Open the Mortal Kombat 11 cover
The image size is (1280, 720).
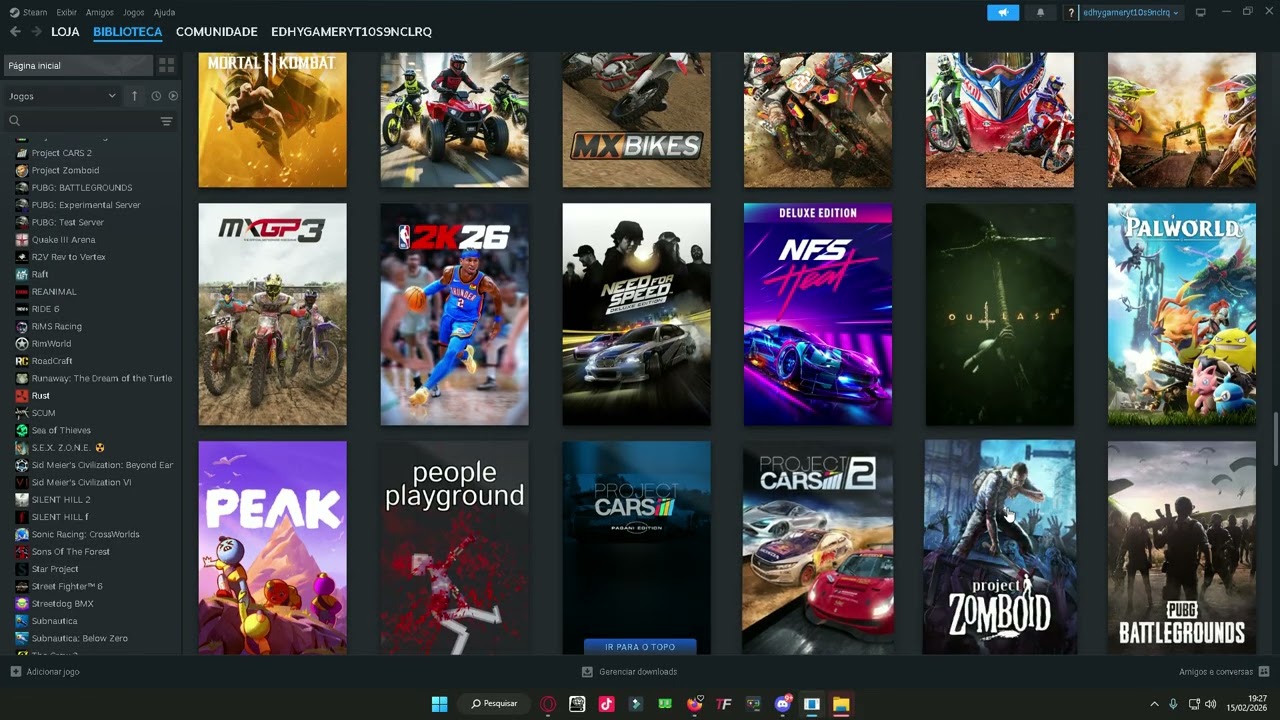point(272,120)
